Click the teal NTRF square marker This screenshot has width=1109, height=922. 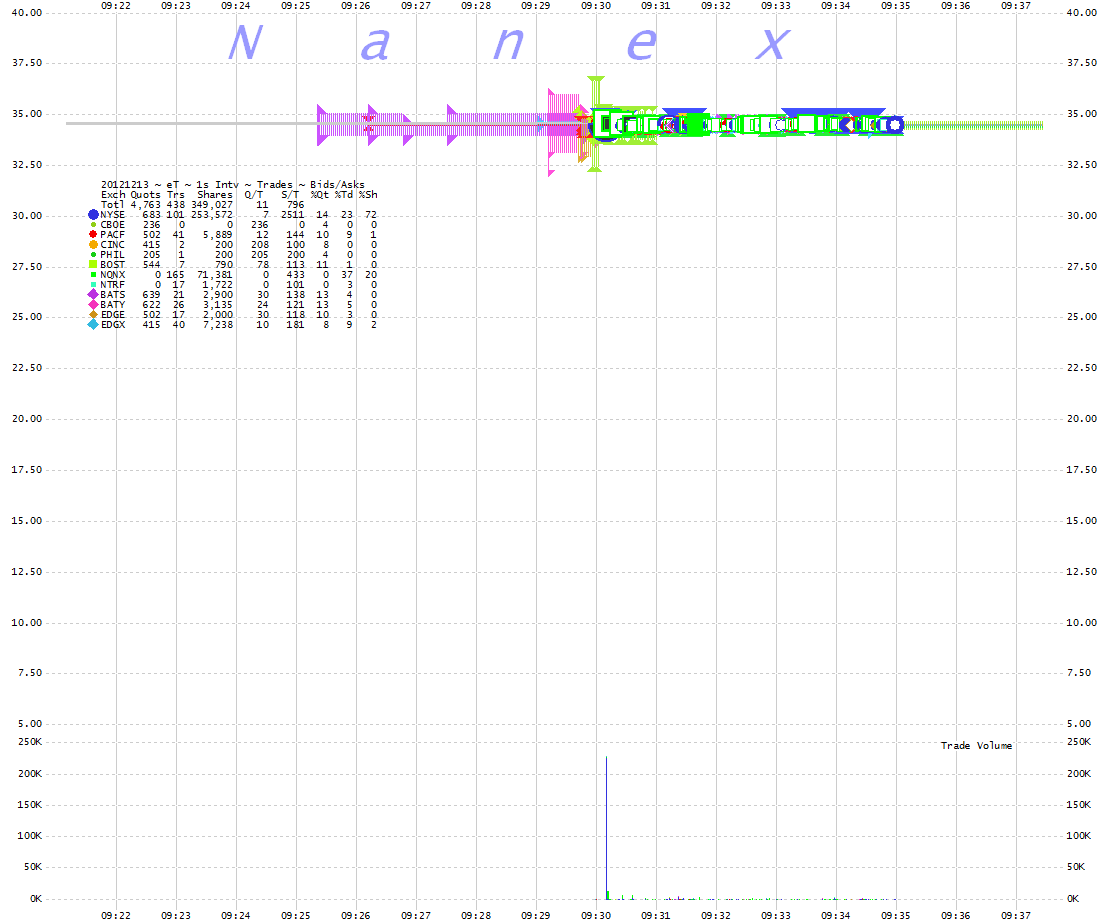[x=93, y=284]
